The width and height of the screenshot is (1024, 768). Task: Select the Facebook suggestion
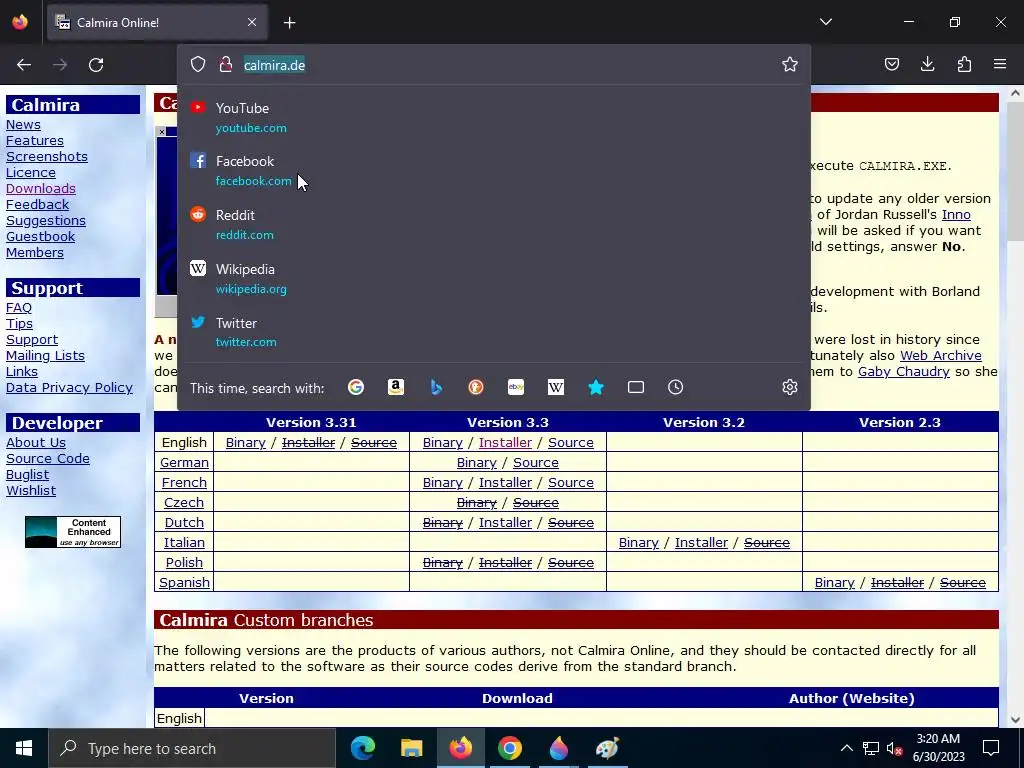click(x=494, y=171)
